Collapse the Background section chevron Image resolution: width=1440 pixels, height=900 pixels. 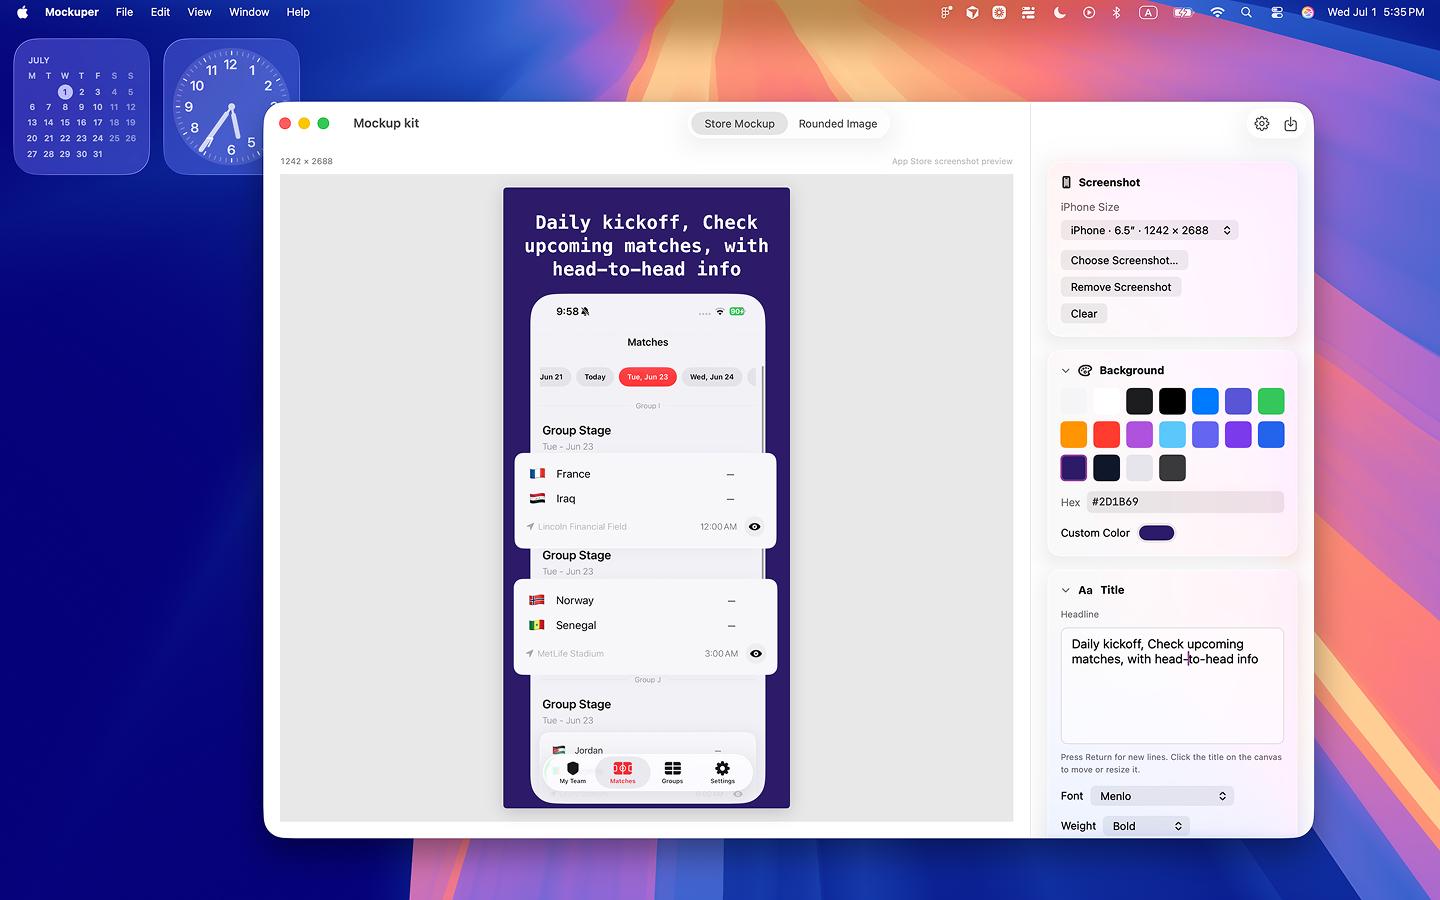[1066, 370]
